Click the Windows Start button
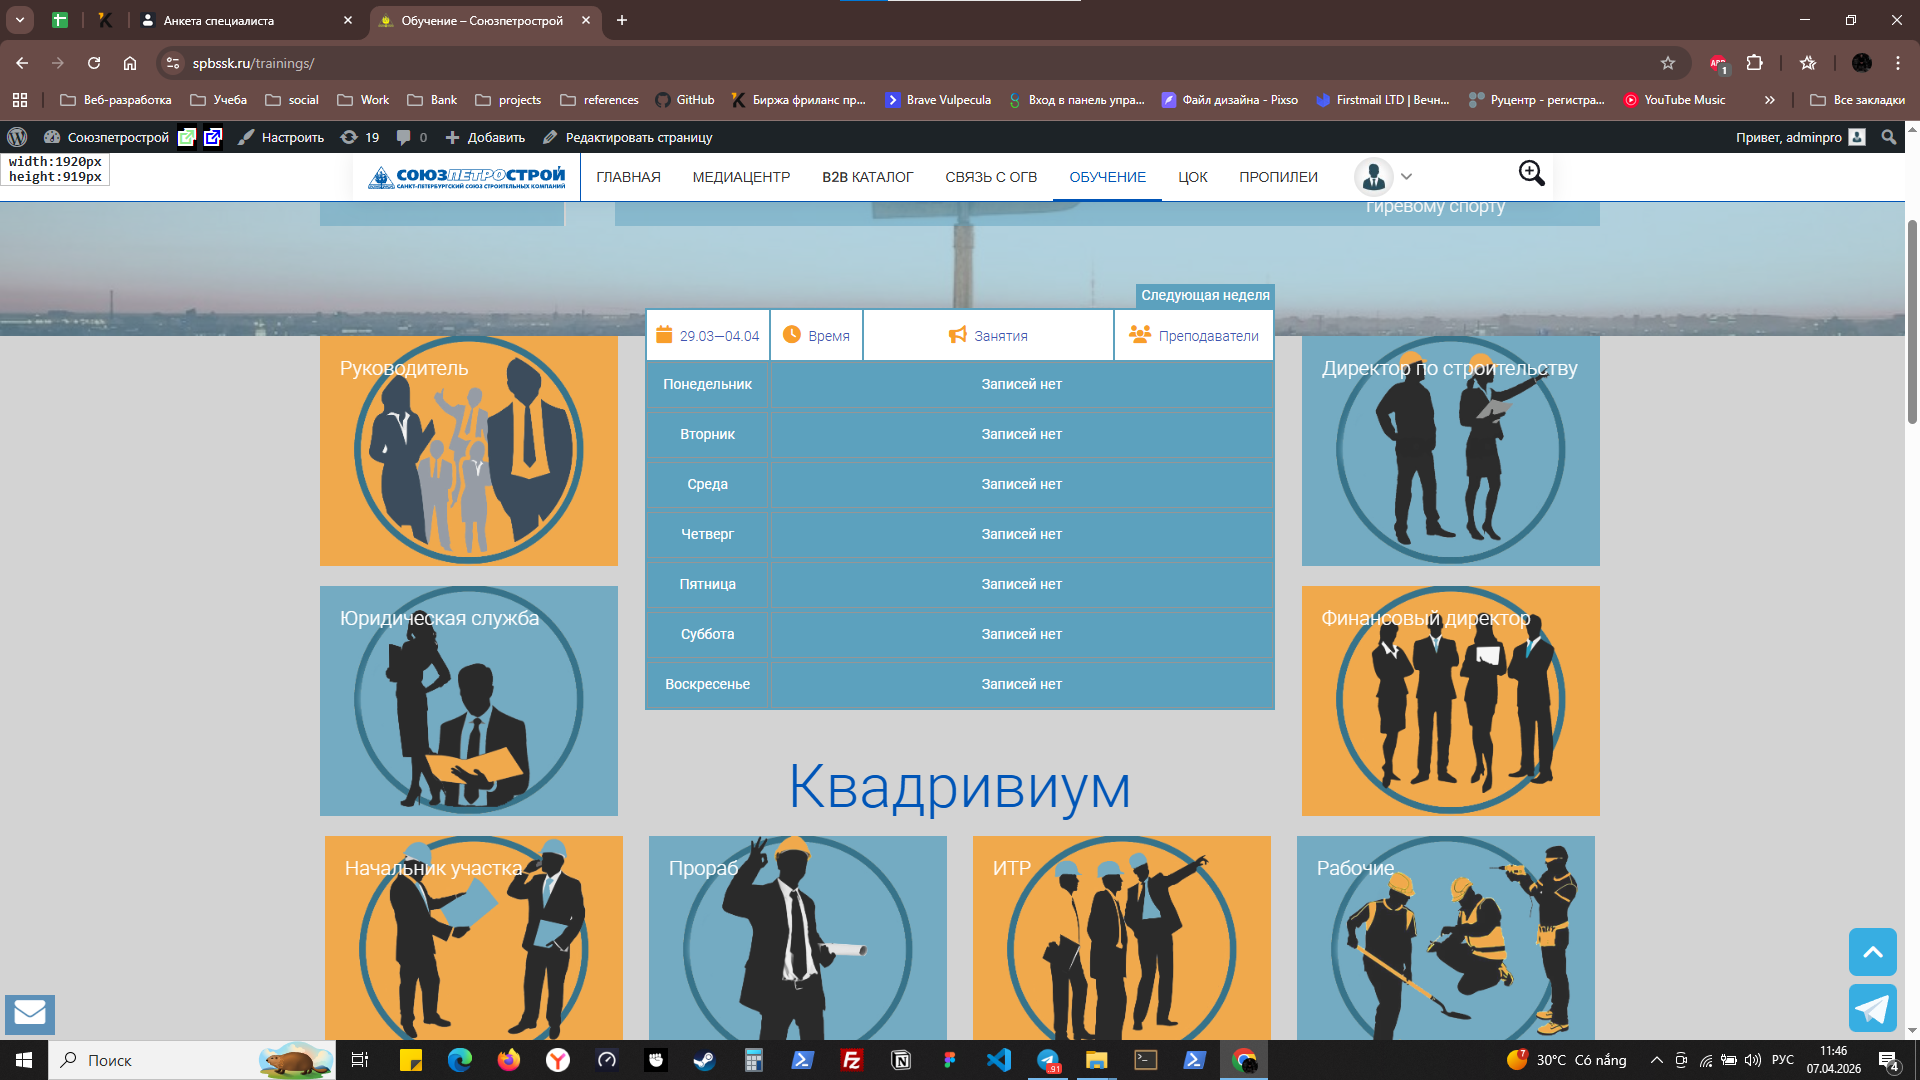The width and height of the screenshot is (1920, 1080). 24,1060
